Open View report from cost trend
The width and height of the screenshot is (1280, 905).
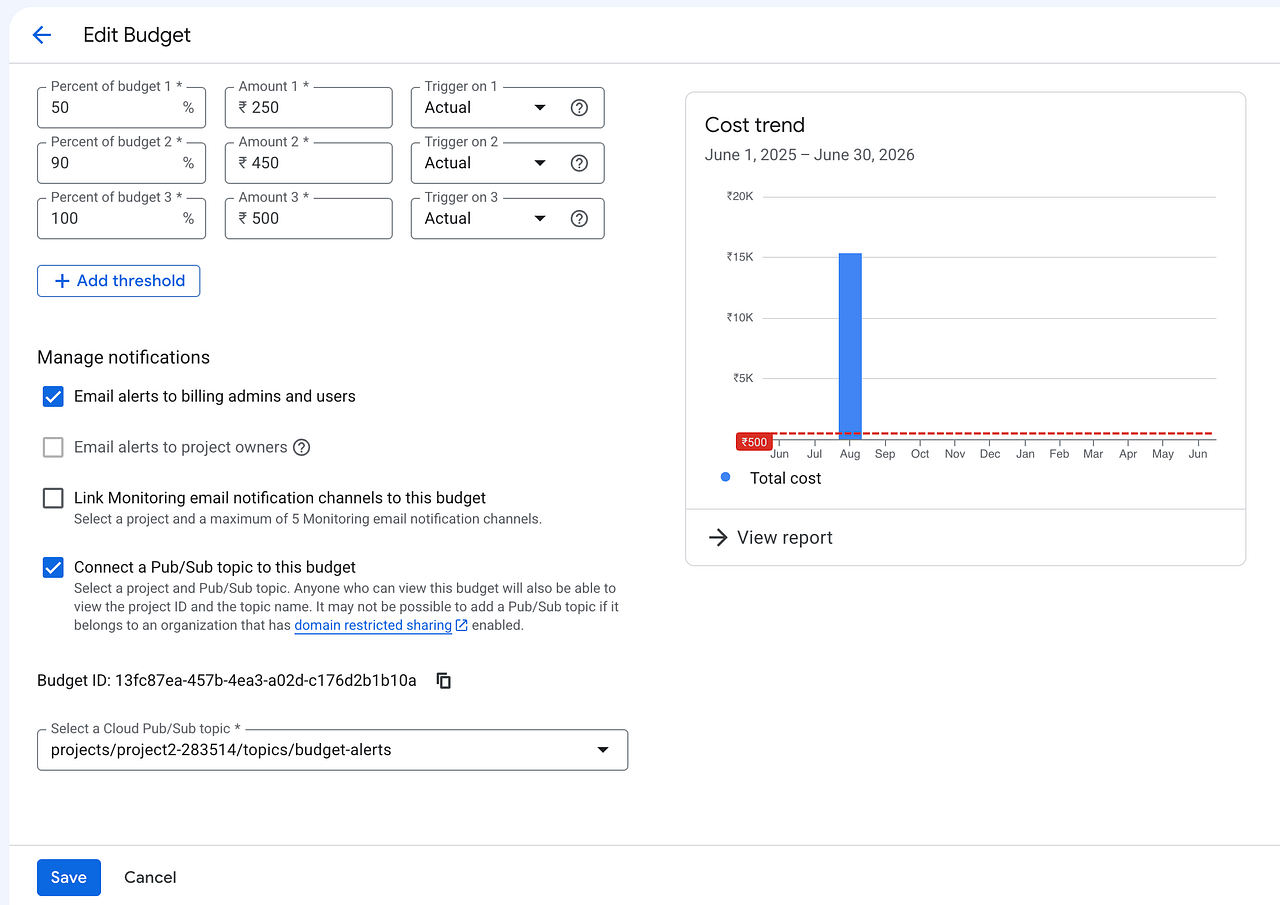pyautogui.click(x=770, y=538)
